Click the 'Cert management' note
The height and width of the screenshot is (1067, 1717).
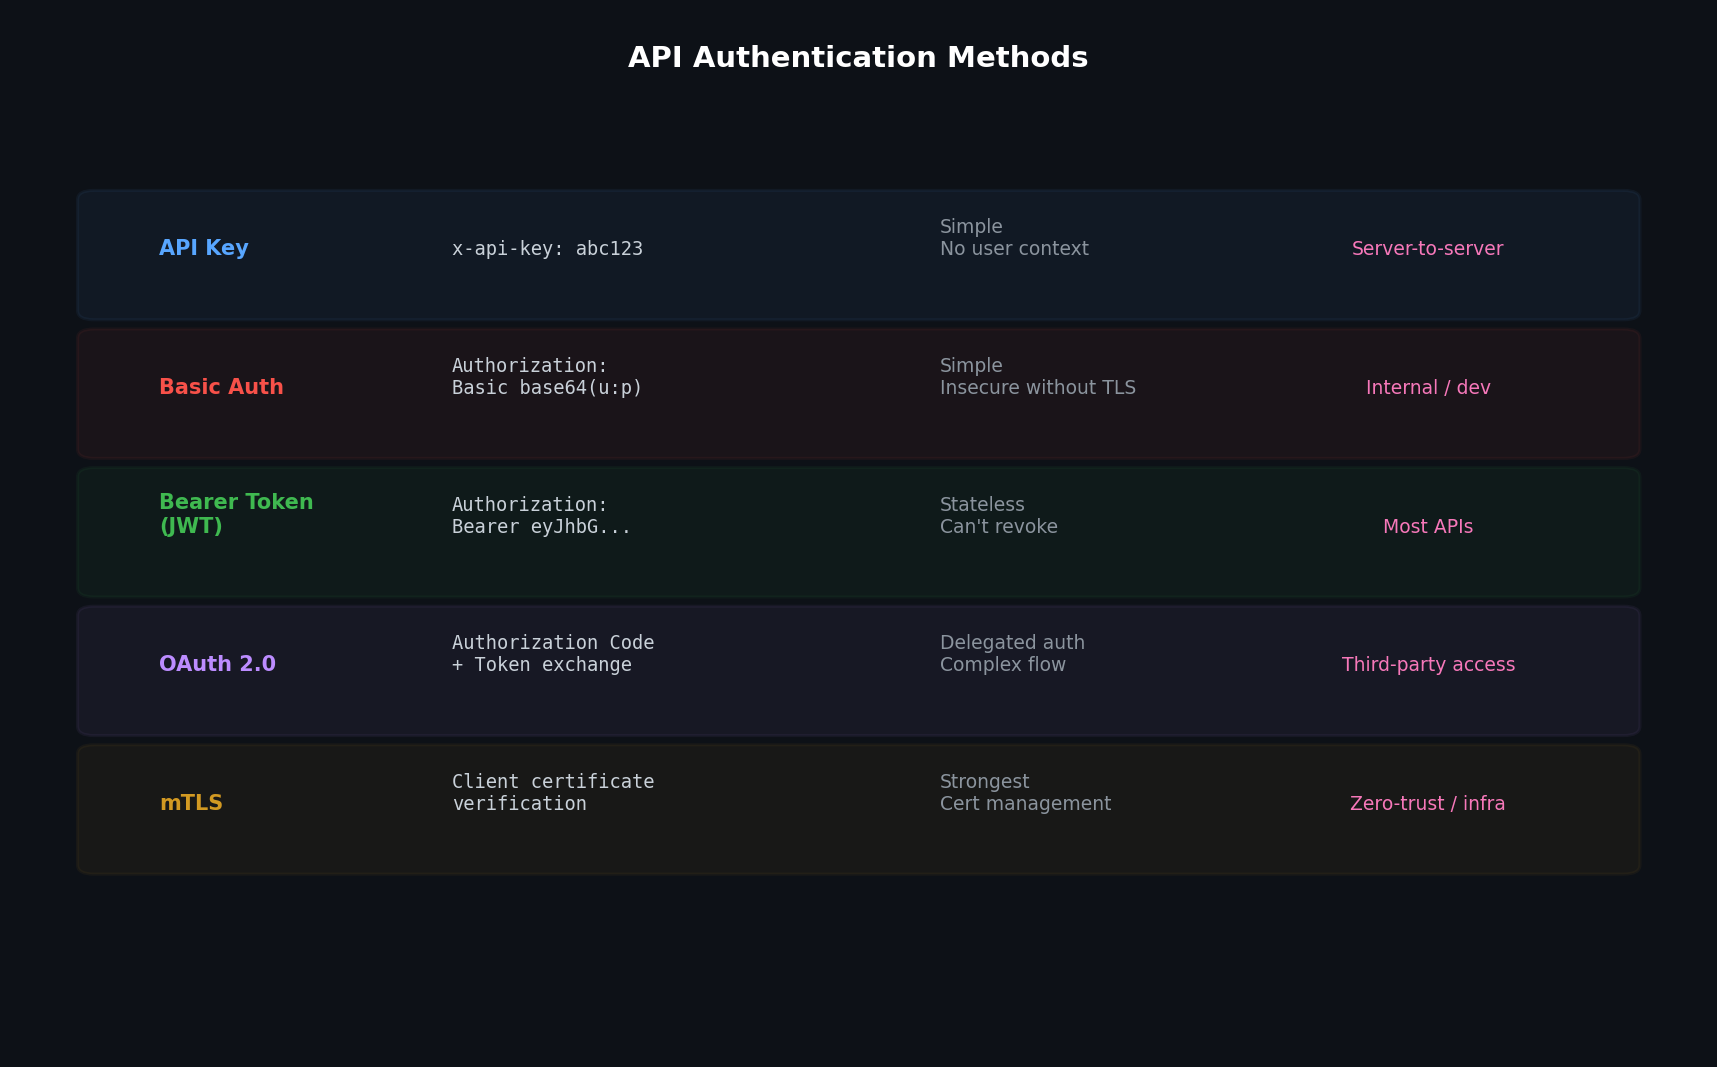point(1025,804)
